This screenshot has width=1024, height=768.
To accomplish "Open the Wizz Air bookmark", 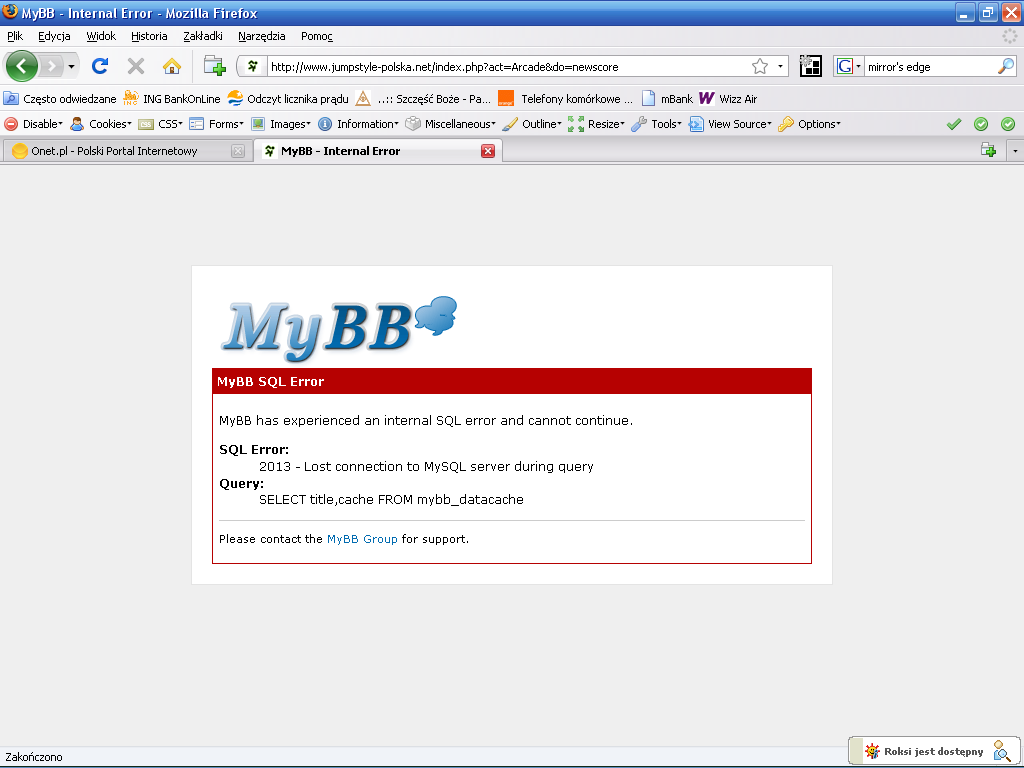I will coord(728,99).
